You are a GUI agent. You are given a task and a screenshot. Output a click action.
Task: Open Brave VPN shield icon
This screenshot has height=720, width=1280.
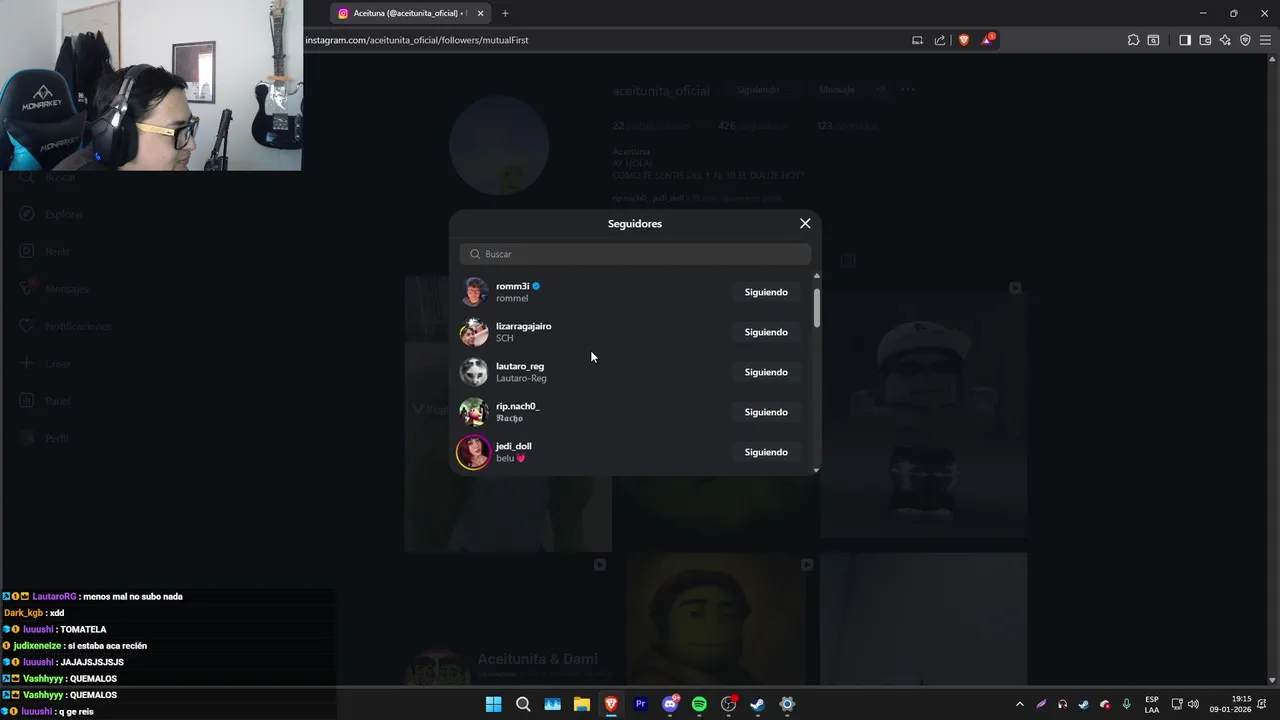(x=1245, y=40)
